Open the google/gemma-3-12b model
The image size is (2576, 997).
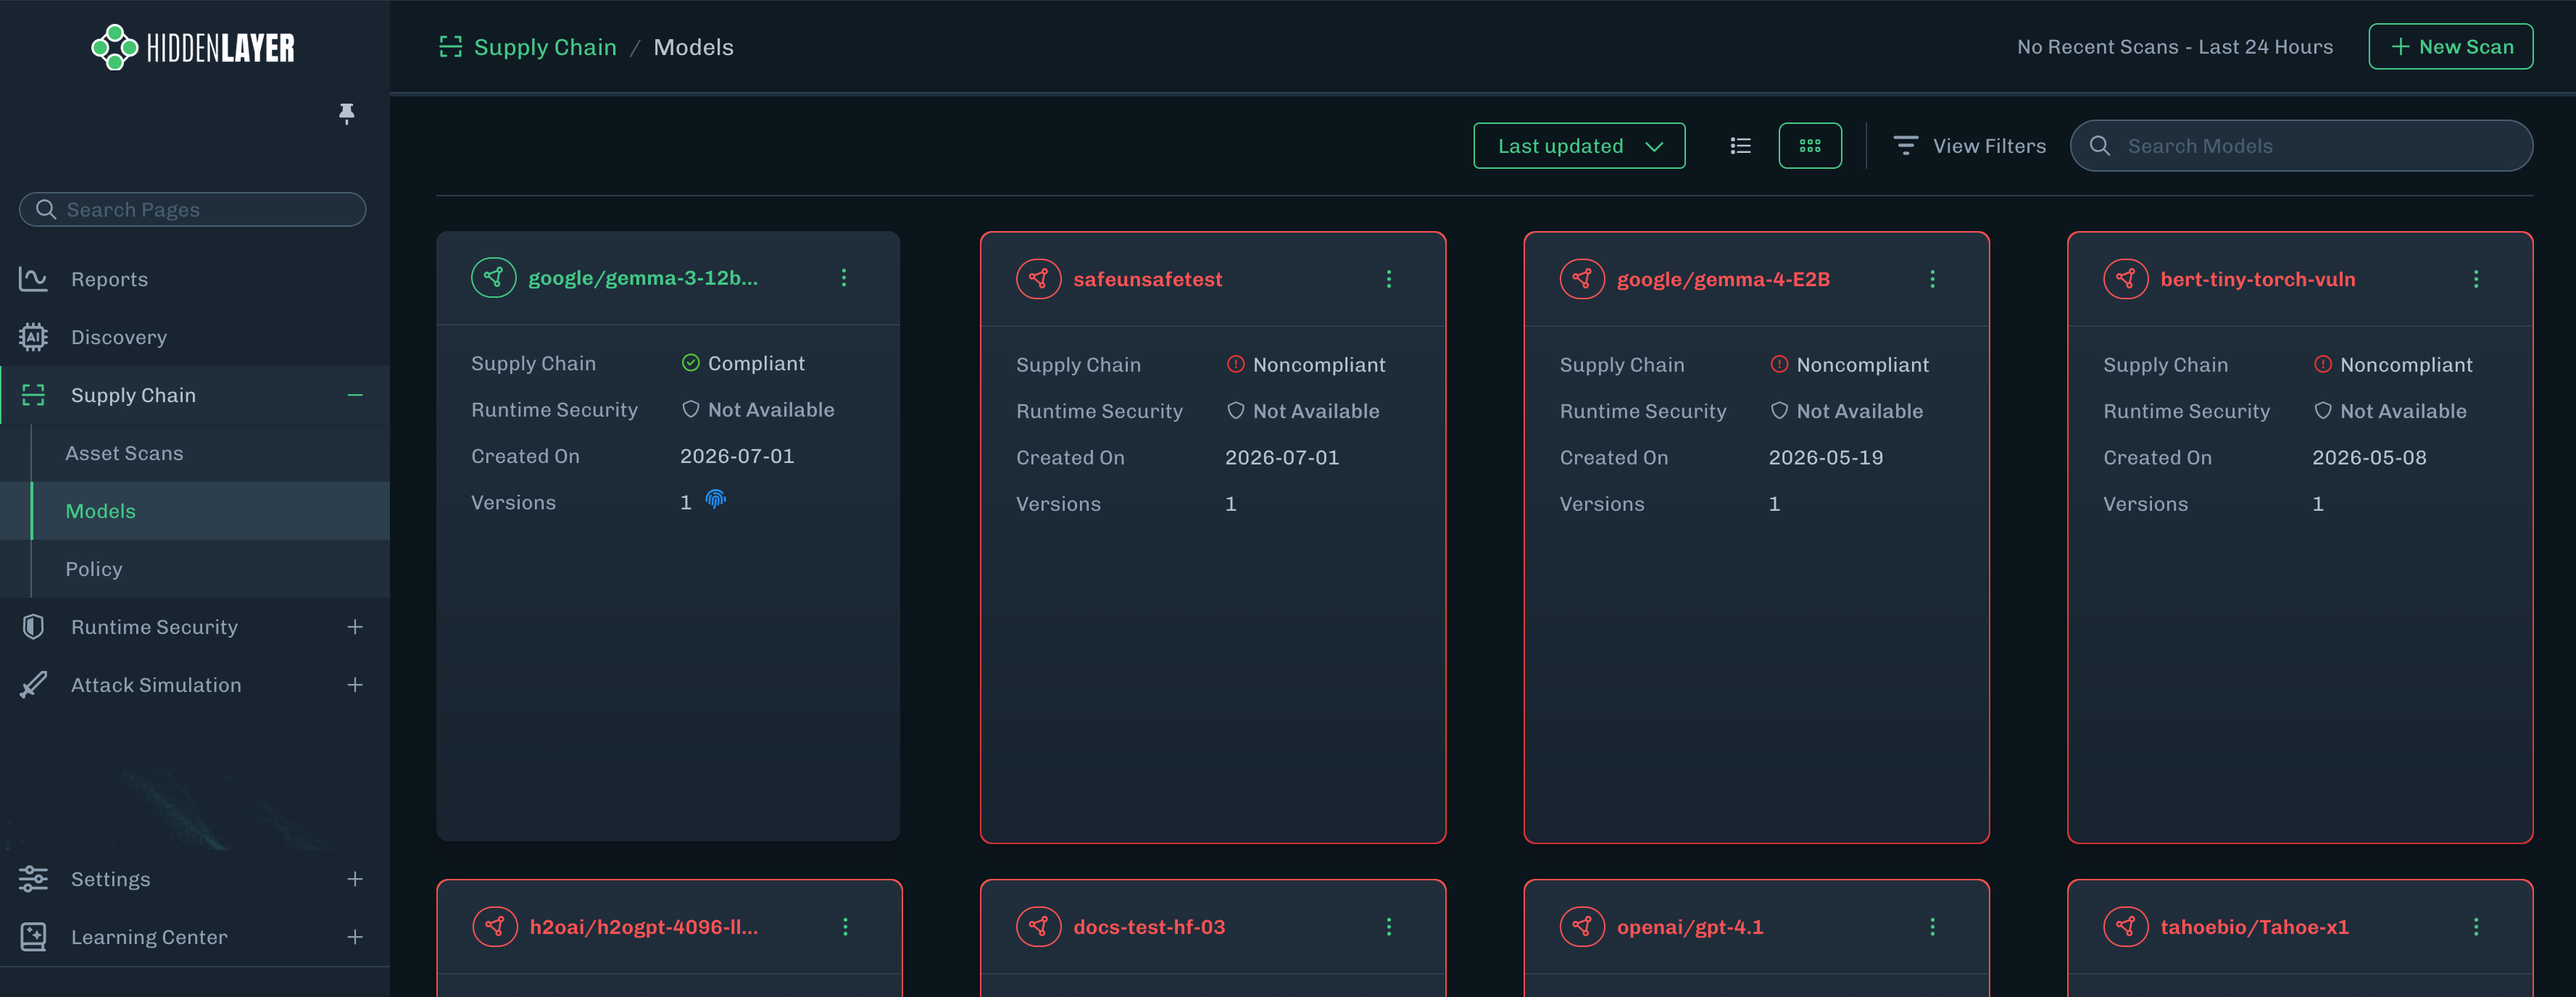coord(642,278)
